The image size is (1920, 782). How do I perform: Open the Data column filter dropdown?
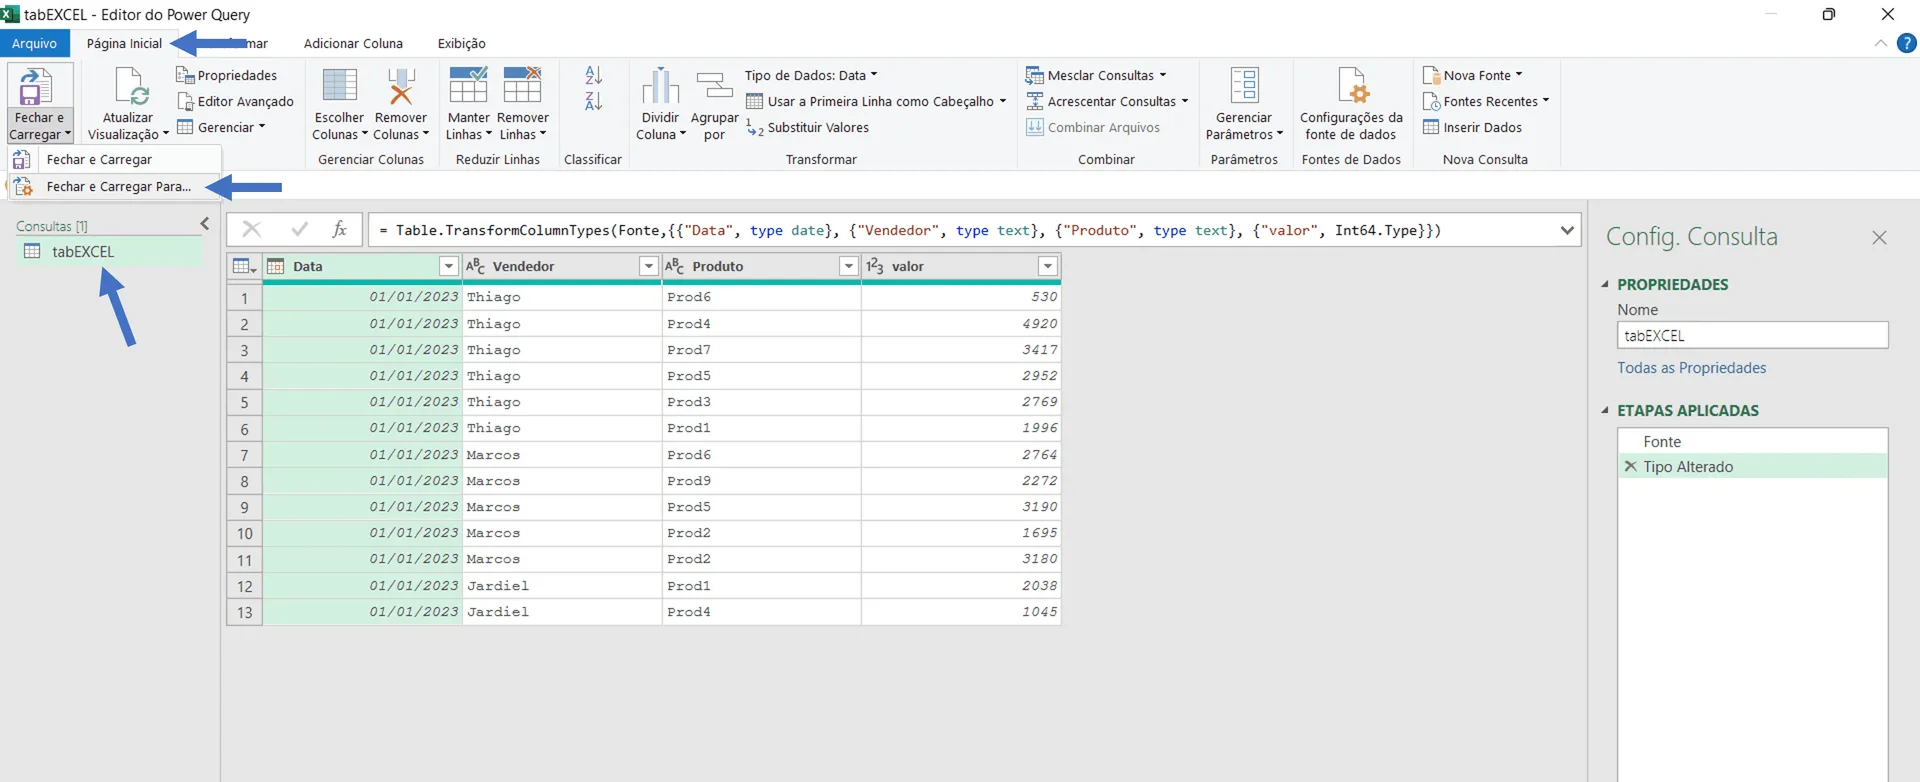[x=449, y=266]
